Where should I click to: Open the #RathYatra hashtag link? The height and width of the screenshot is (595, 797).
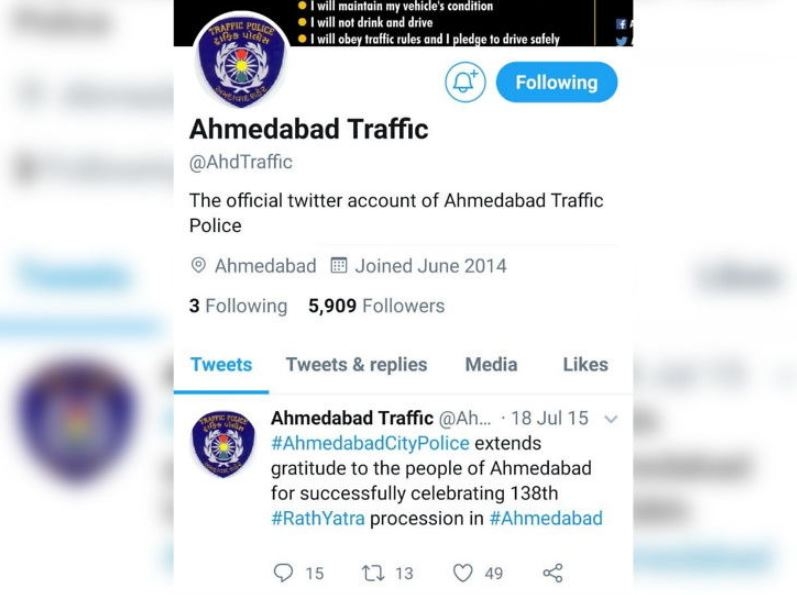pyautogui.click(x=318, y=518)
